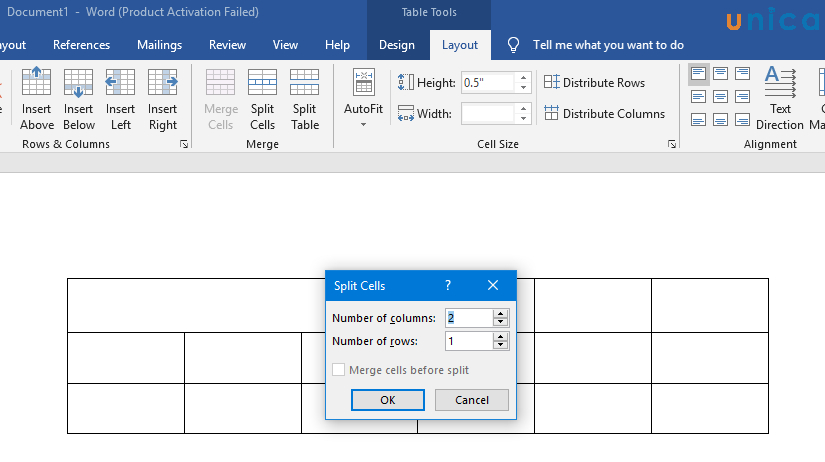Expand the Rows & Columns dialog launcher
This screenshot has height=462, width=825.
tap(183, 145)
